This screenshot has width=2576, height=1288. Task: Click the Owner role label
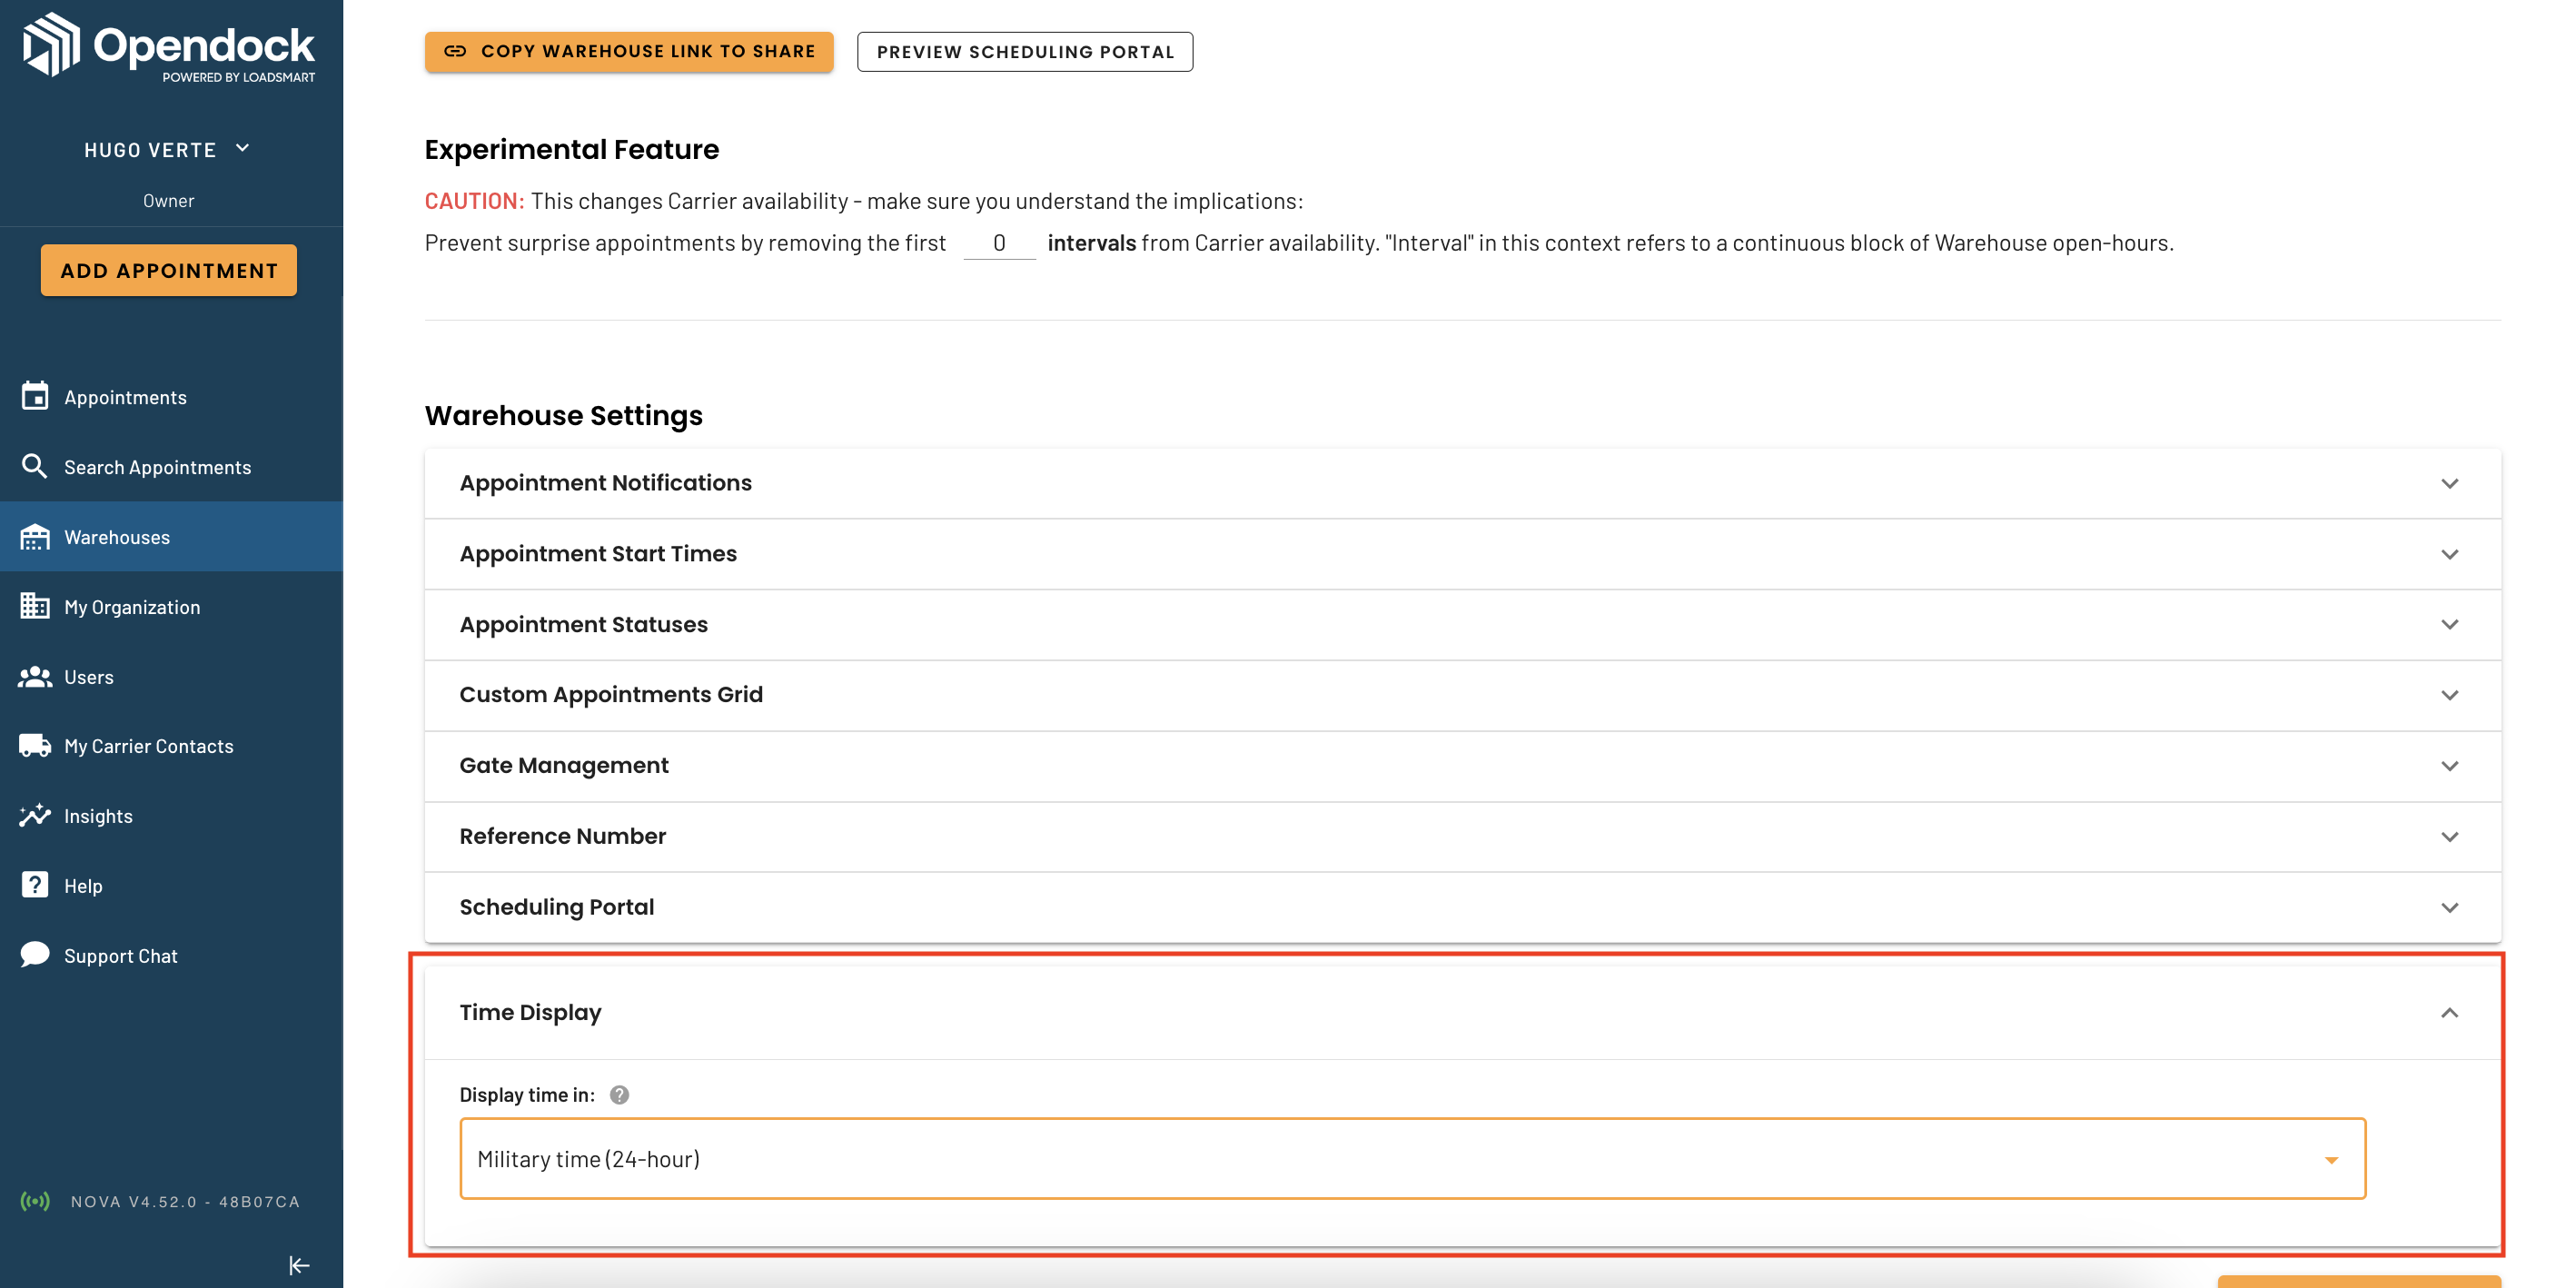click(x=168, y=201)
